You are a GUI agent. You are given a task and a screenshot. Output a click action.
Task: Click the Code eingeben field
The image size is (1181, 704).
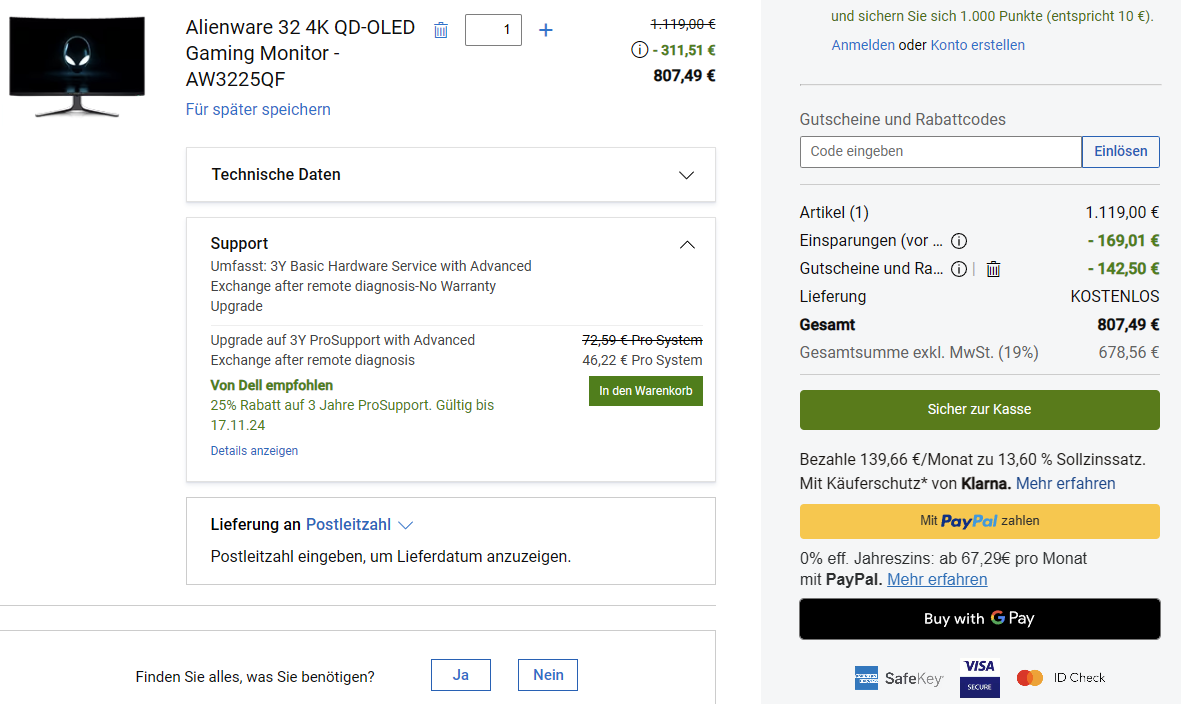click(x=941, y=151)
